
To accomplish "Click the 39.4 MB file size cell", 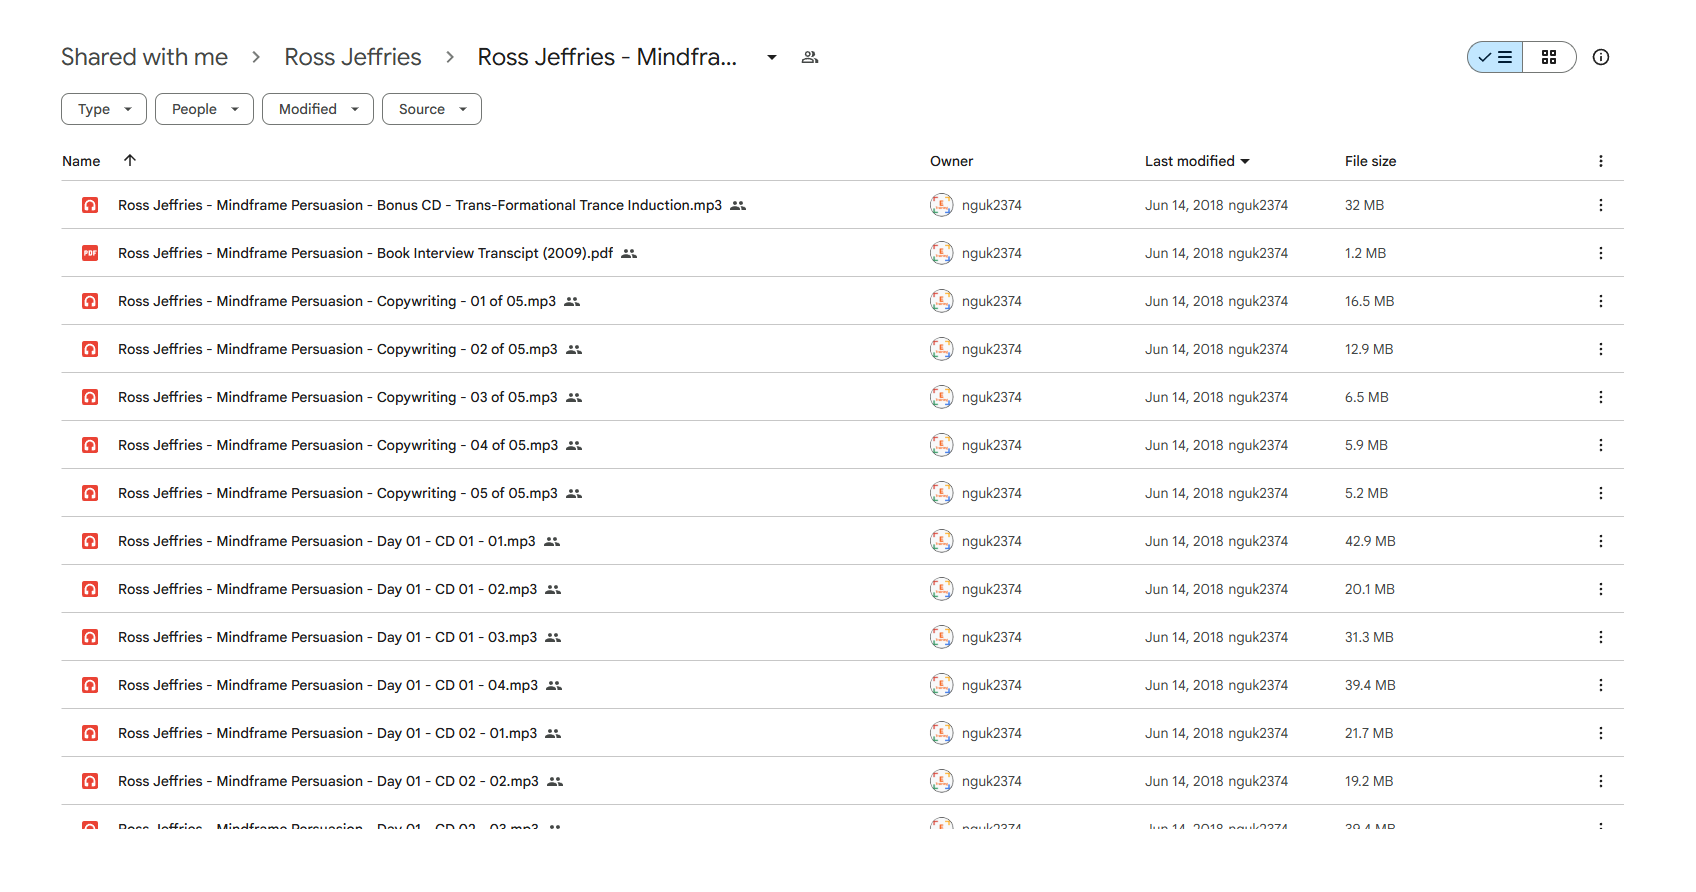I will click(x=1370, y=685).
